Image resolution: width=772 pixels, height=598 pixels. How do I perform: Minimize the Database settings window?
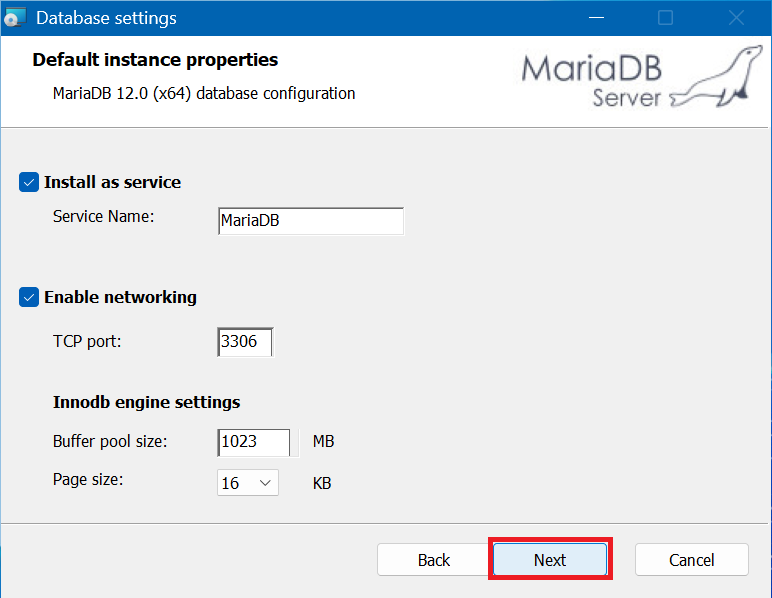pos(597,18)
